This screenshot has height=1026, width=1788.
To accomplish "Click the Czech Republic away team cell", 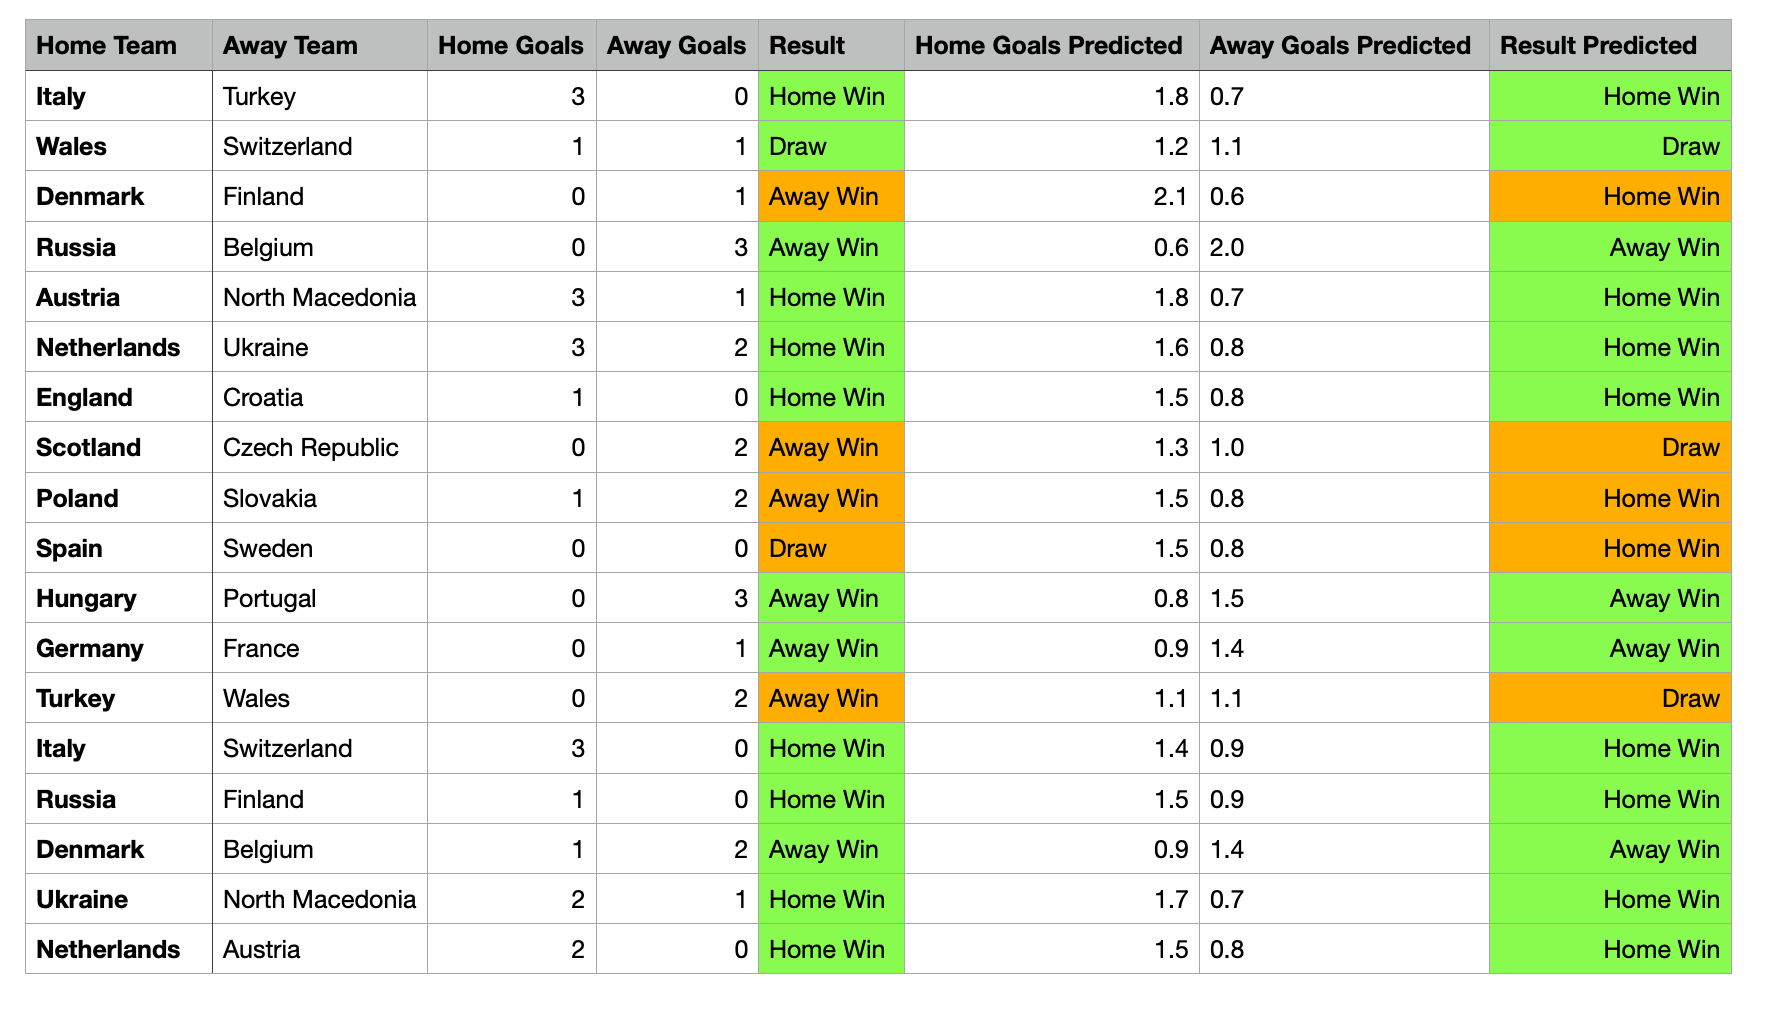I will (310, 447).
